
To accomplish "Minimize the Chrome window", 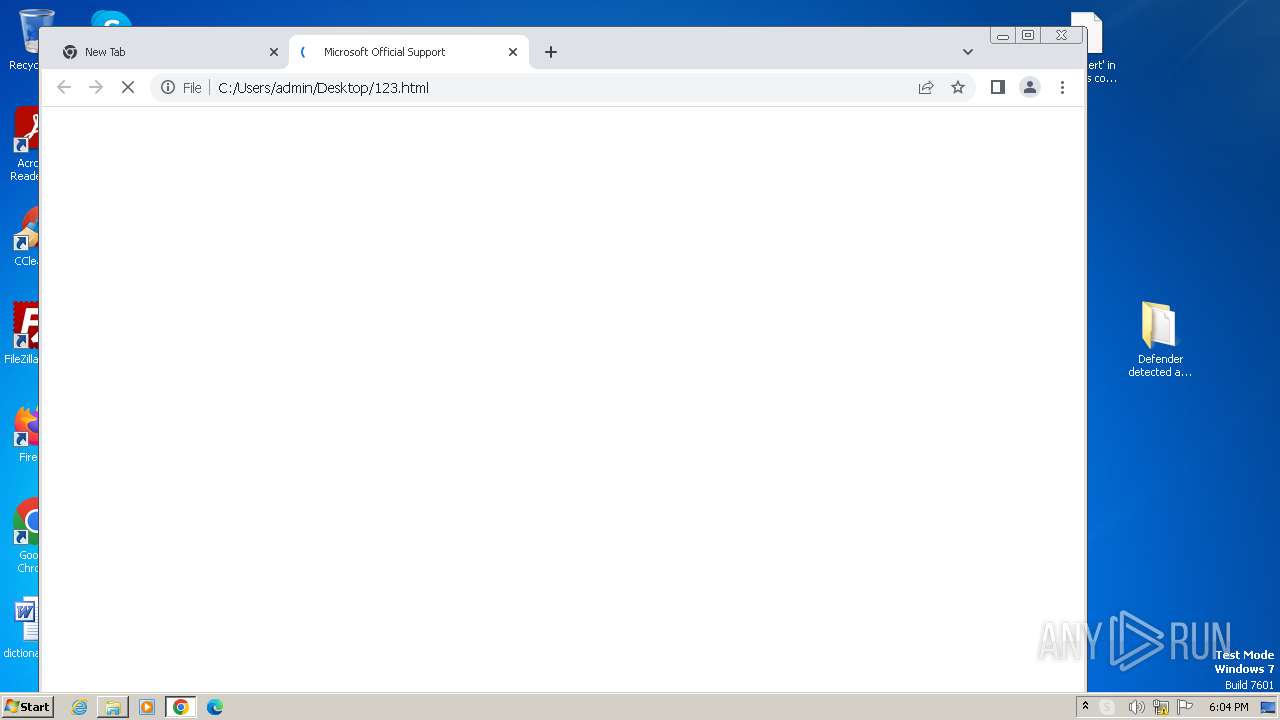I will click(x=1003, y=35).
